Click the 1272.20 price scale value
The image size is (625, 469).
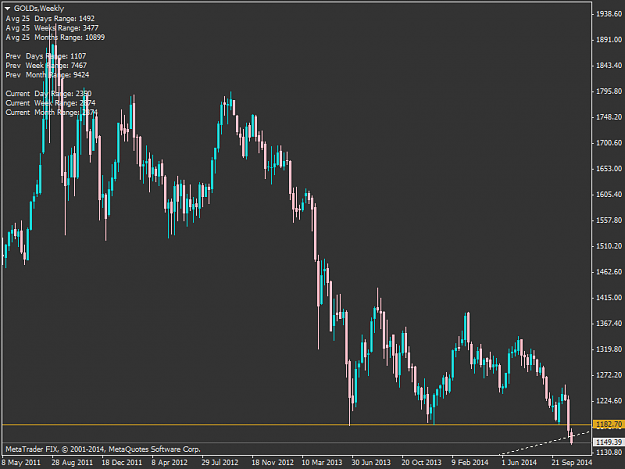[x=609, y=375]
